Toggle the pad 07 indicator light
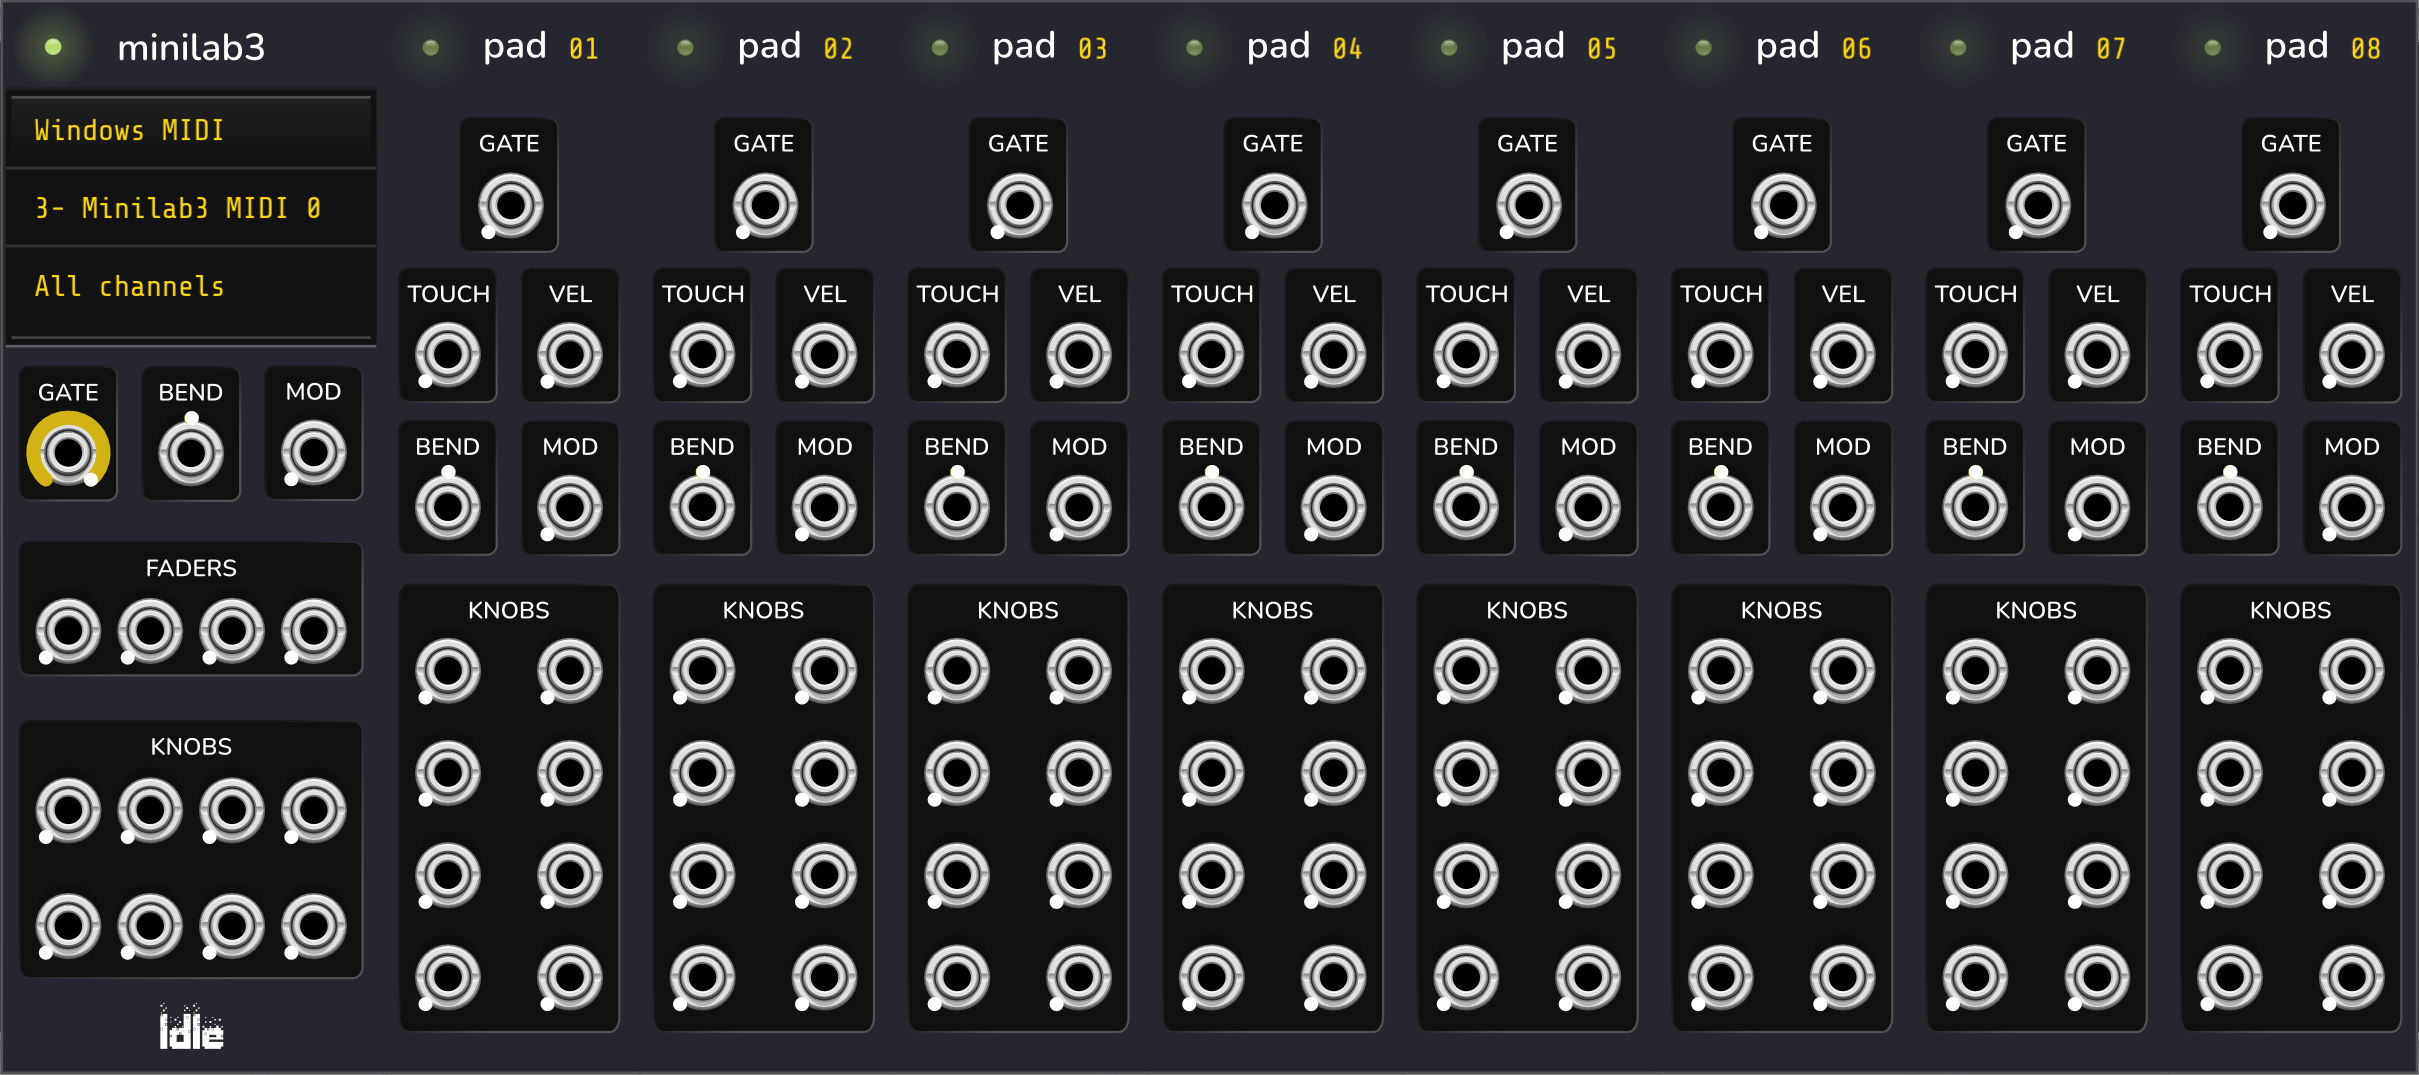This screenshot has width=2419, height=1075. 1958,47
